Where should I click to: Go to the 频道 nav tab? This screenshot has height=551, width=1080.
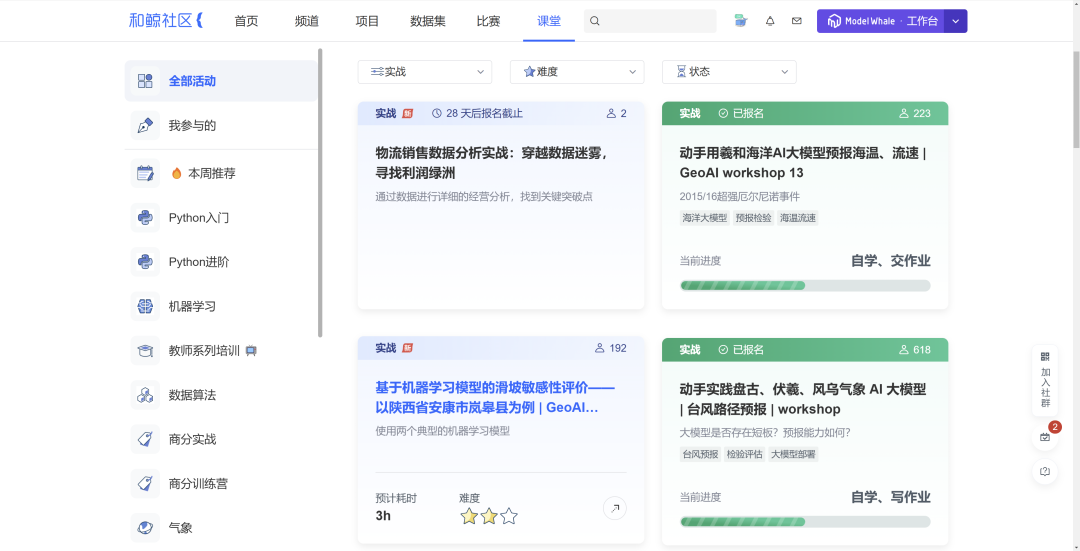(x=307, y=21)
